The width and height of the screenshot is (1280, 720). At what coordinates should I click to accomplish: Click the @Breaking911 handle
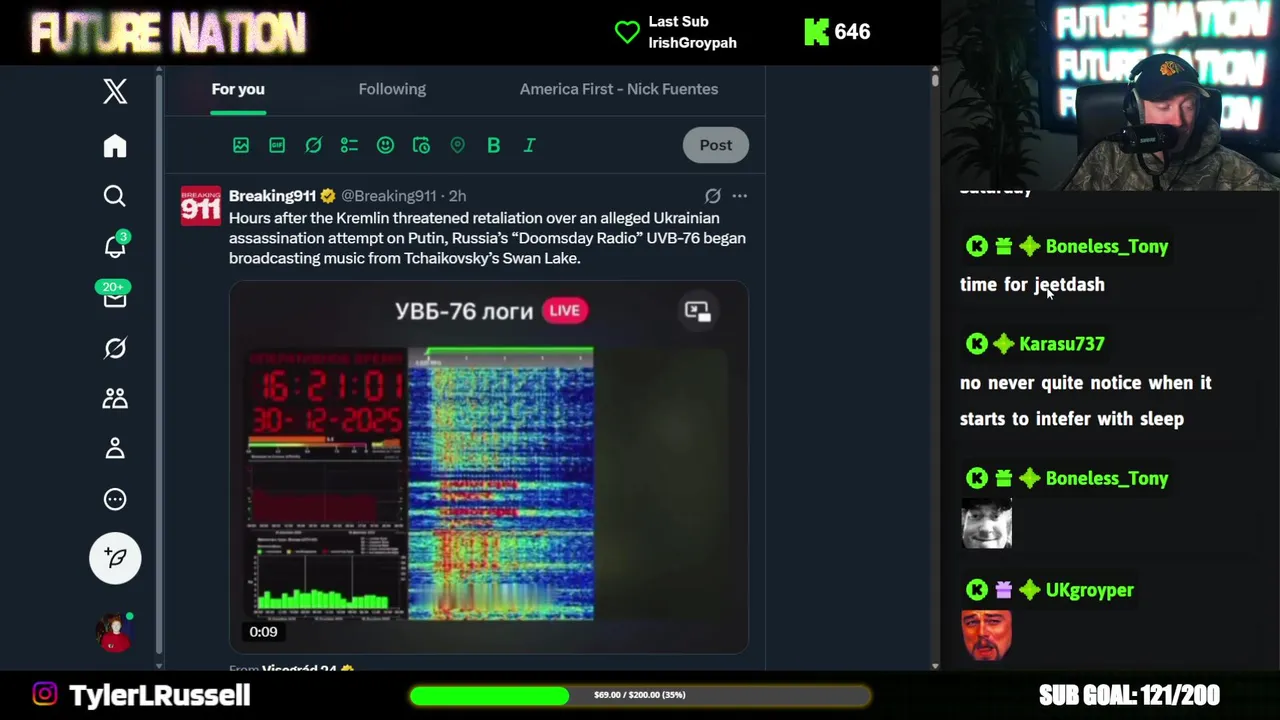tap(389, 196)
